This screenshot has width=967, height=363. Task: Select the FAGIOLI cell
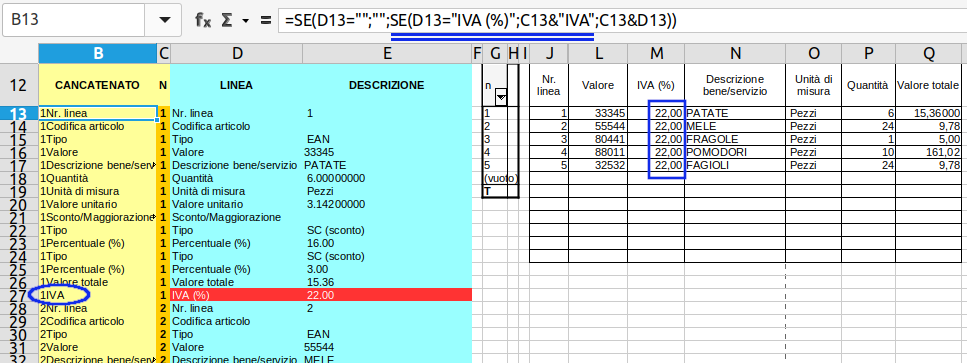[735, 165]
